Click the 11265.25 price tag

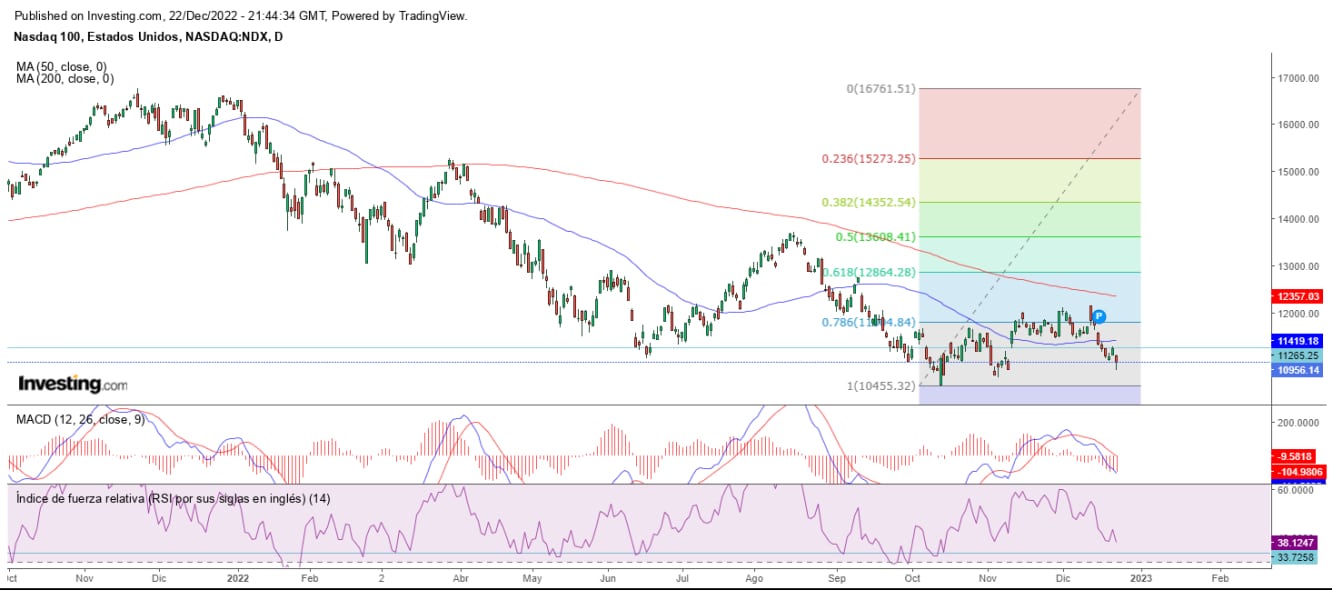point(1297,355)
